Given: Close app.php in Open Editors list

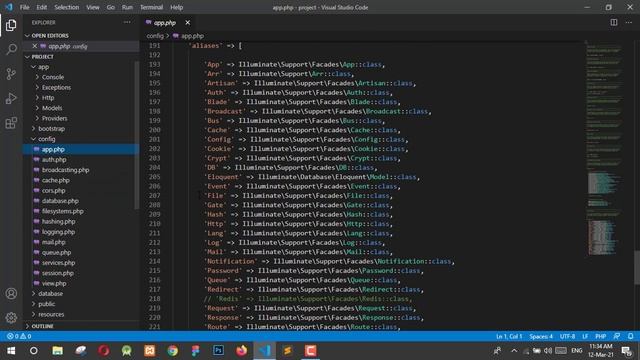Looking at the screenshot, I should [35, 46].
